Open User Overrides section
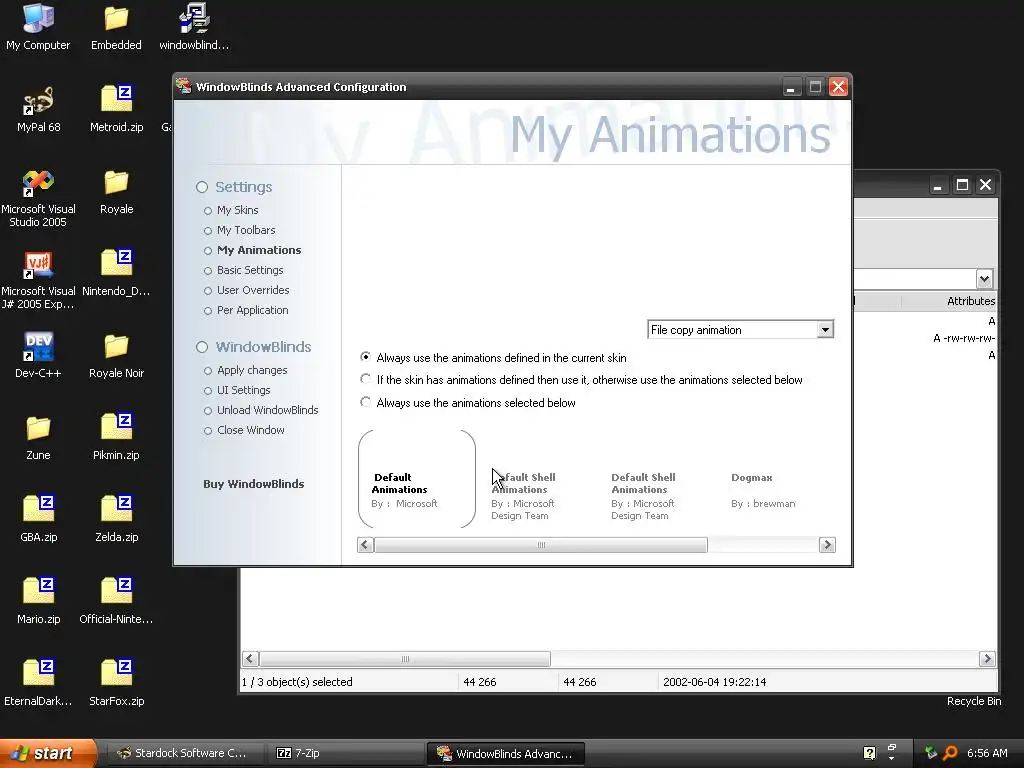This screenshot has height=768, width=1024. pos(253,291)
